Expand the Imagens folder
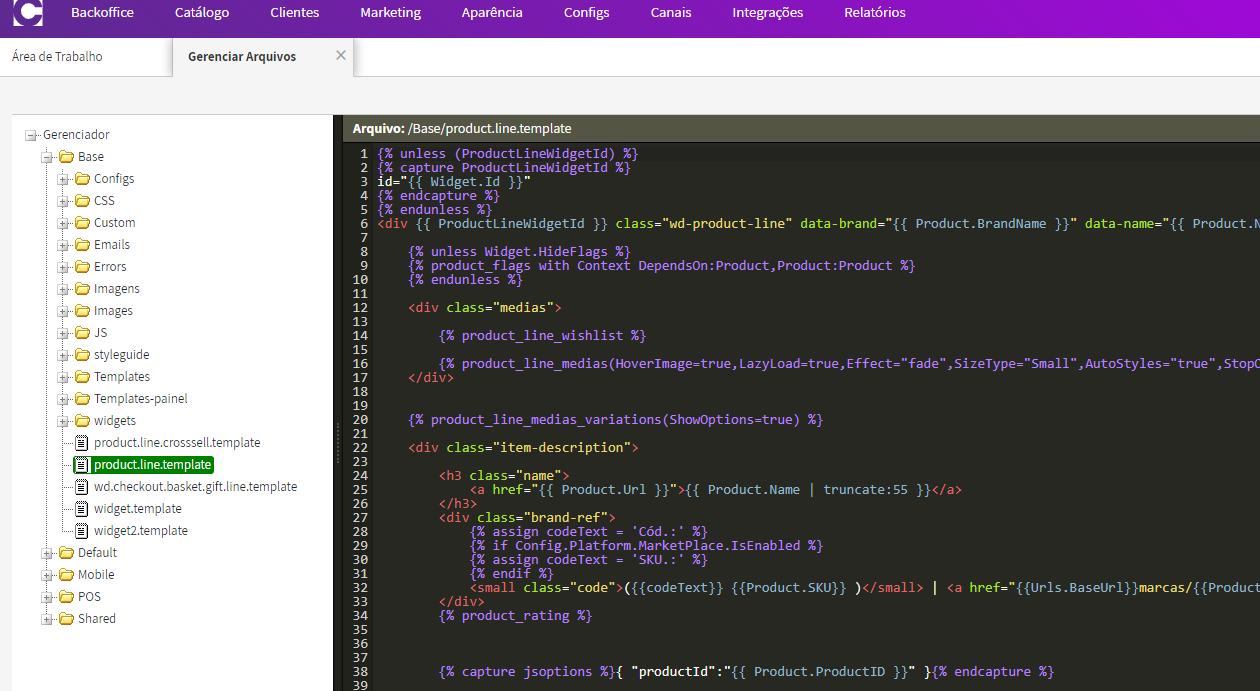The width and height of the screenshot is (1260, 691). [x=63, y=289]
